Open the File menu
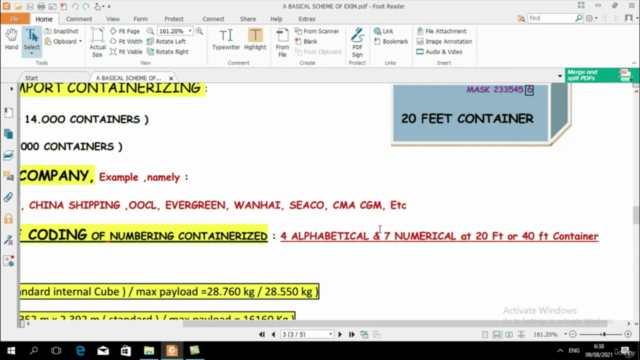This screenshot has height=360, width=640. pyautogui.click(x=15, y=19)
